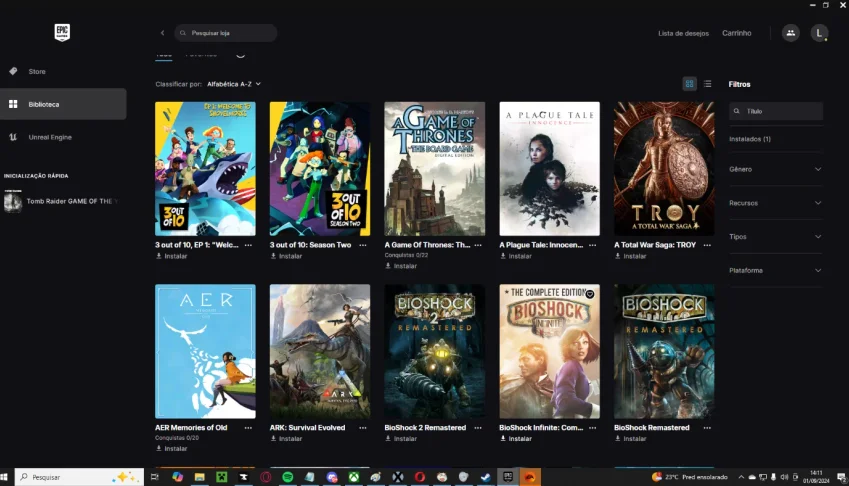
Task: Install BioShock 2 Remastered
Action: [401, 438]
